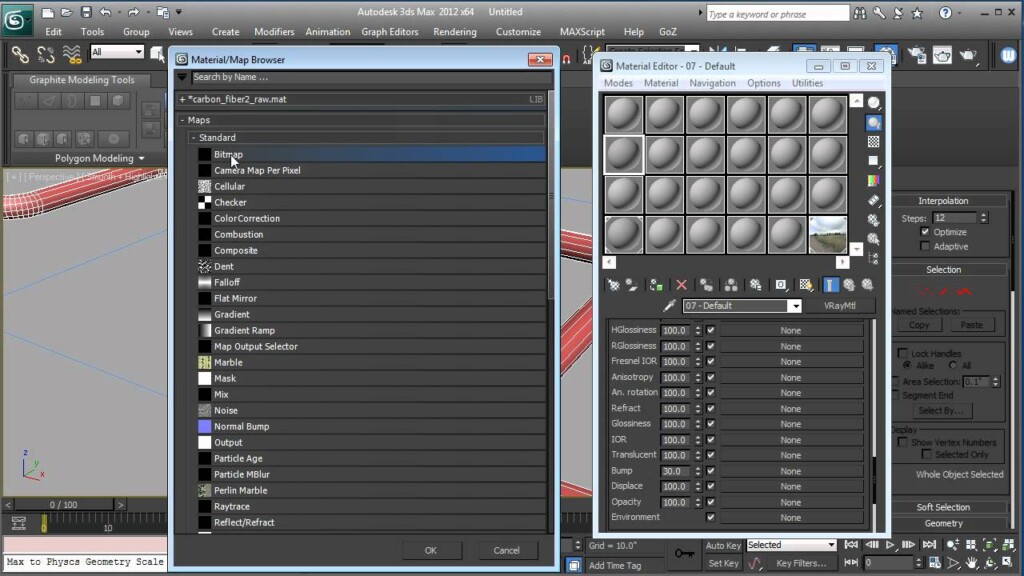Screen dimensions: 1024x576
Task: Click the Play Animation button
Action: pyautogui.click(x=889, y=545)
